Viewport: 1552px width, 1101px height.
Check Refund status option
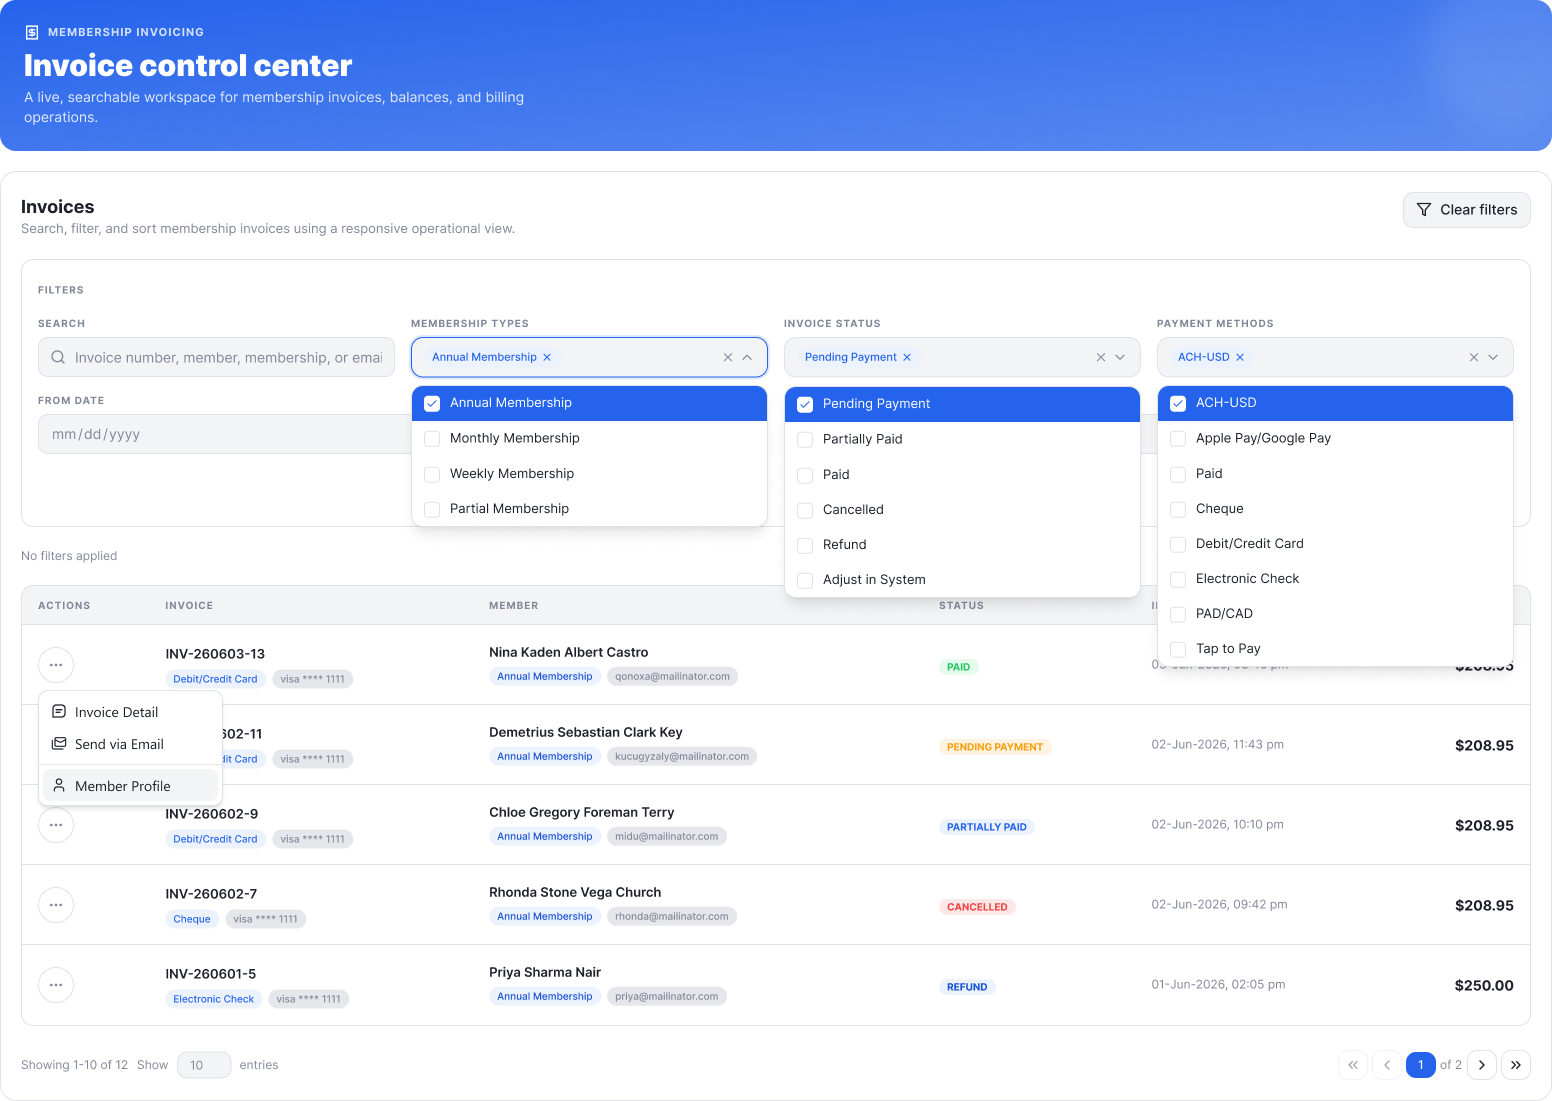click(805, 545)
